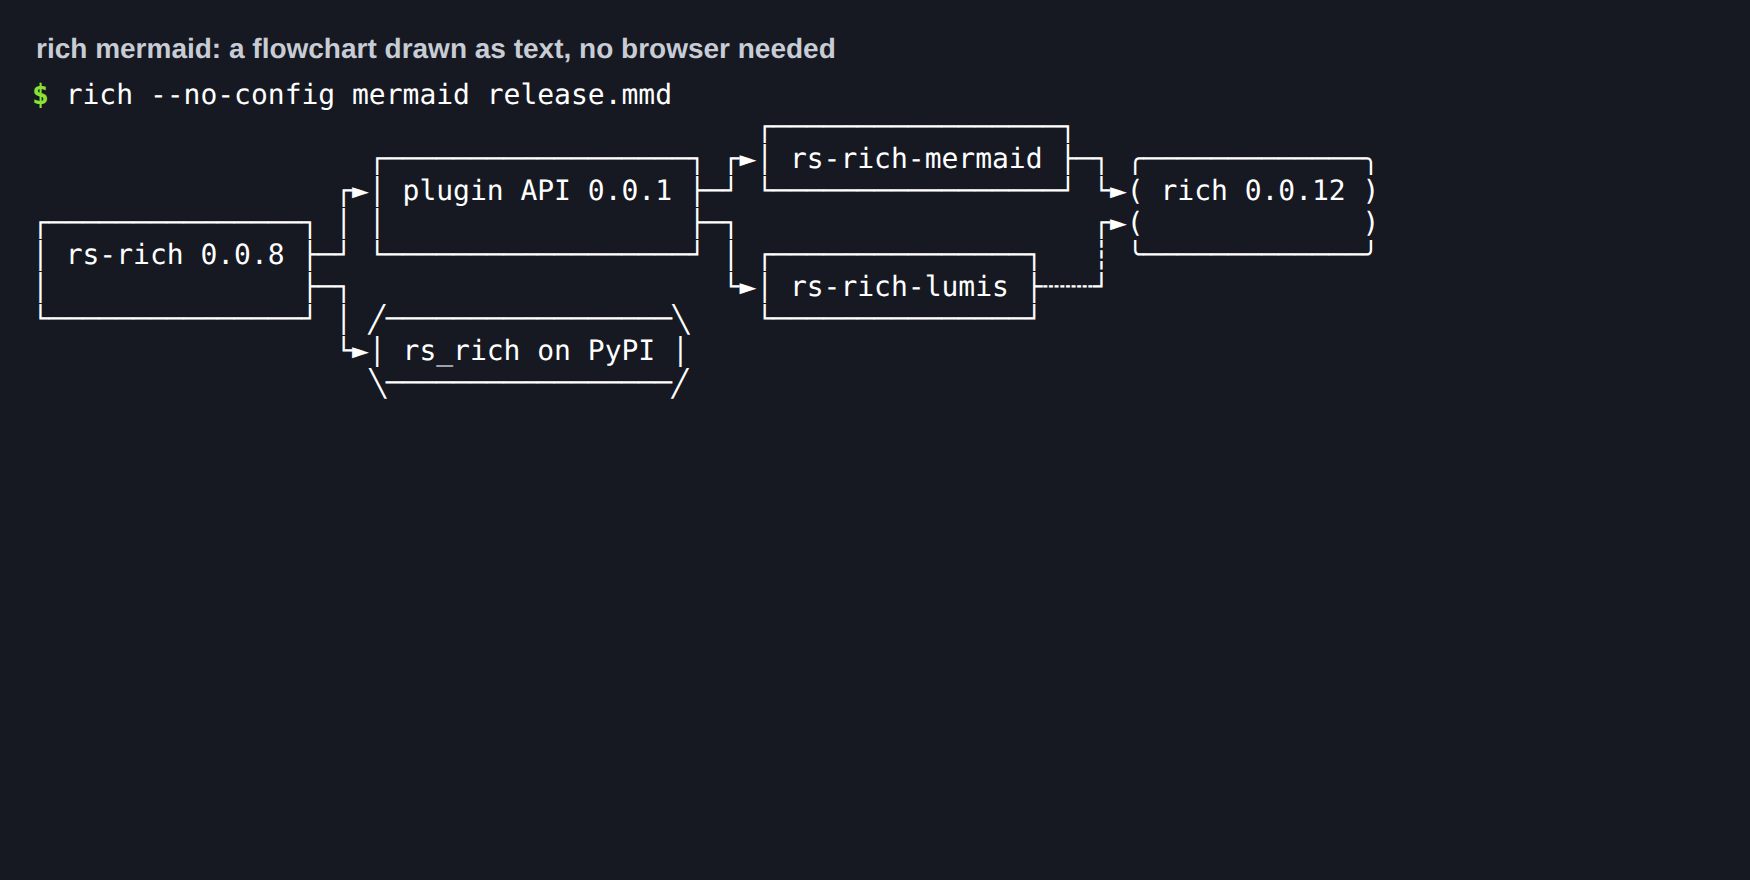Click the command 'rich --no-config mermaid release.mmd'
Viewport: 1750px width, 880px height.
point(369,95)
